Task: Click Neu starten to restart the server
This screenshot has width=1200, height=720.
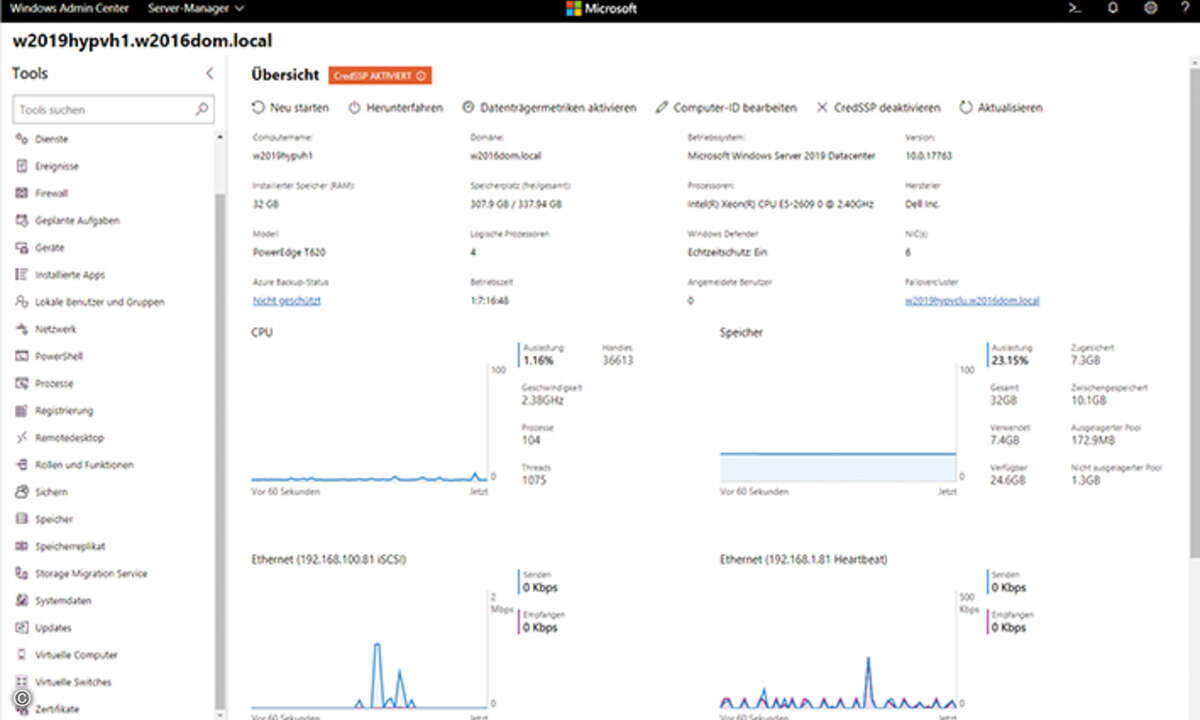Action: click(290, 108)
